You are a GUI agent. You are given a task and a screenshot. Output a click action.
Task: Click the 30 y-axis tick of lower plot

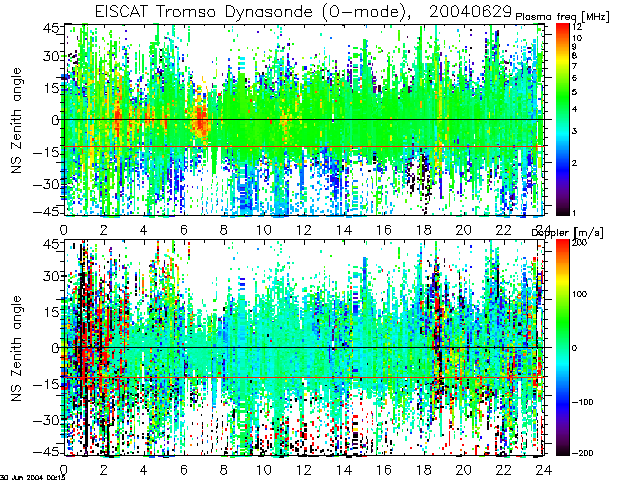pos(51,276)
